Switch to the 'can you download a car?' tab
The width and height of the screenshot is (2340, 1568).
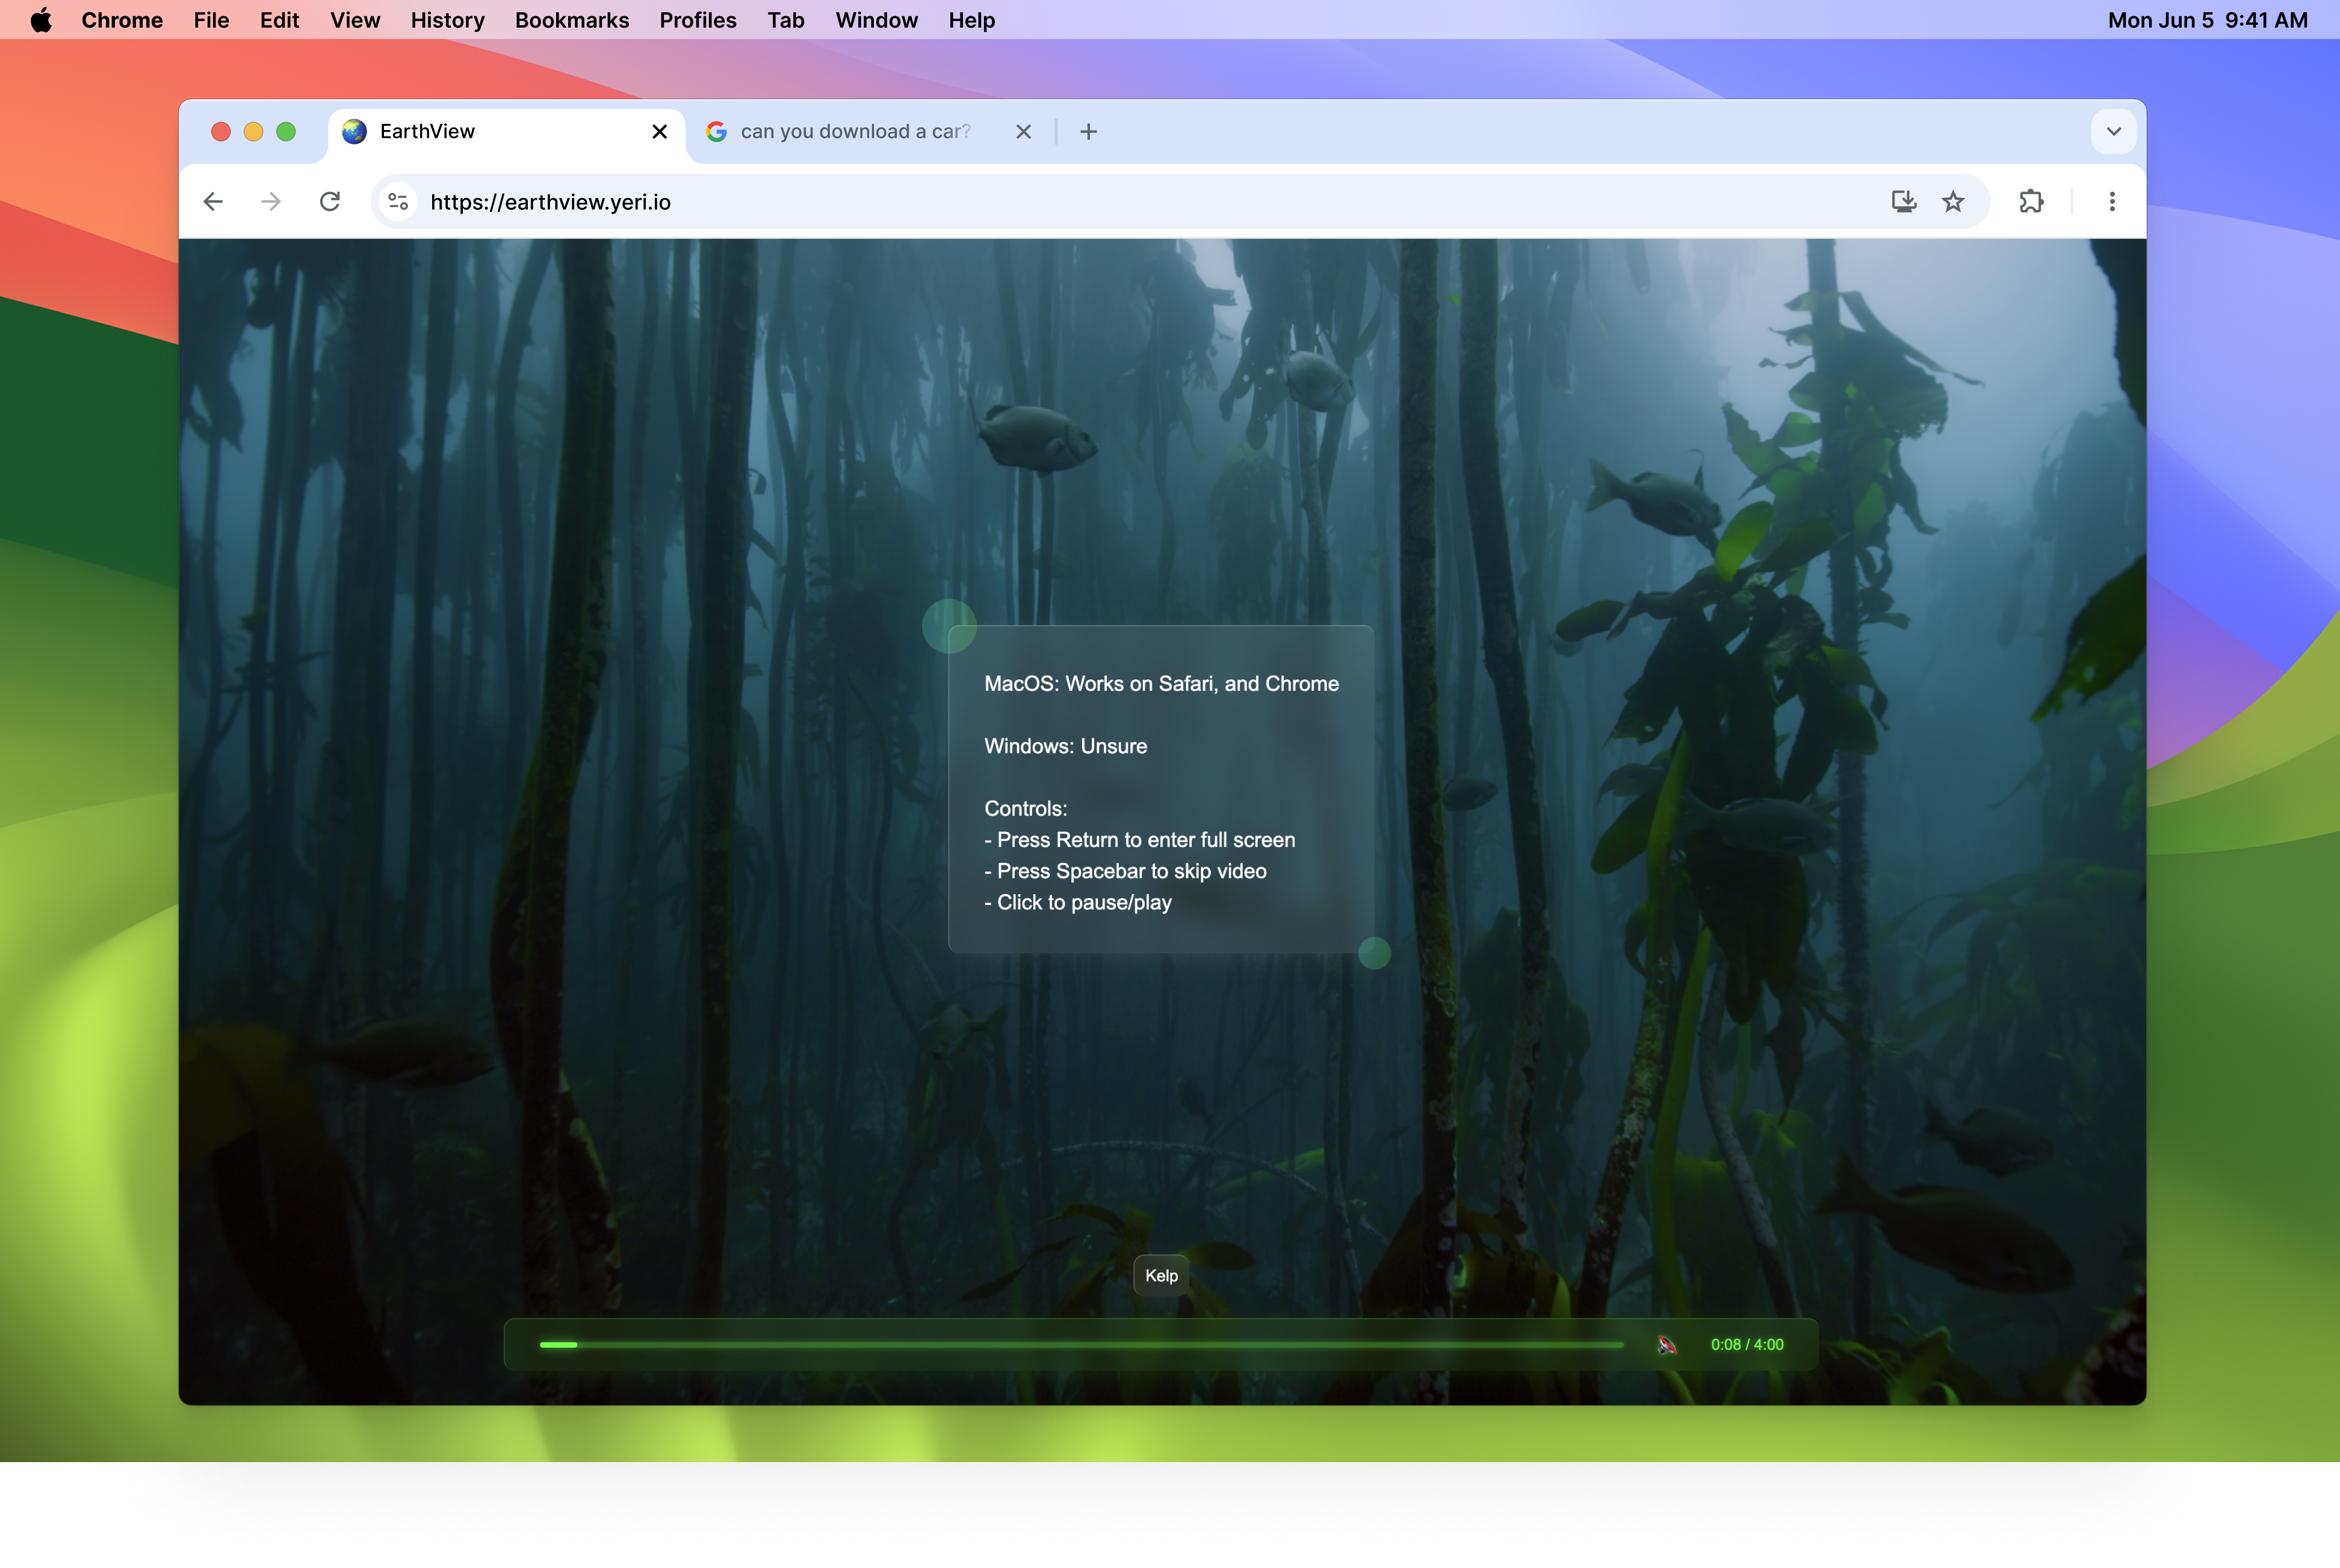click(x=870, y=132)
